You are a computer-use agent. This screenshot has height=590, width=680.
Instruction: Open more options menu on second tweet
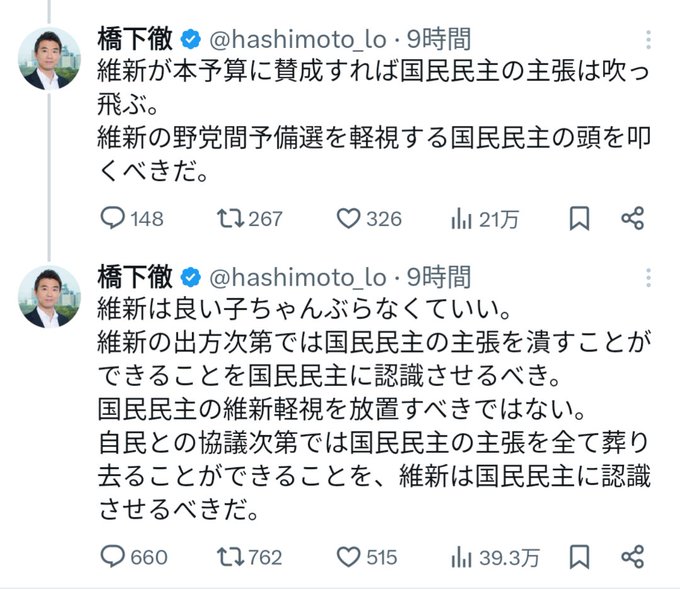click(x=648, y=278)
